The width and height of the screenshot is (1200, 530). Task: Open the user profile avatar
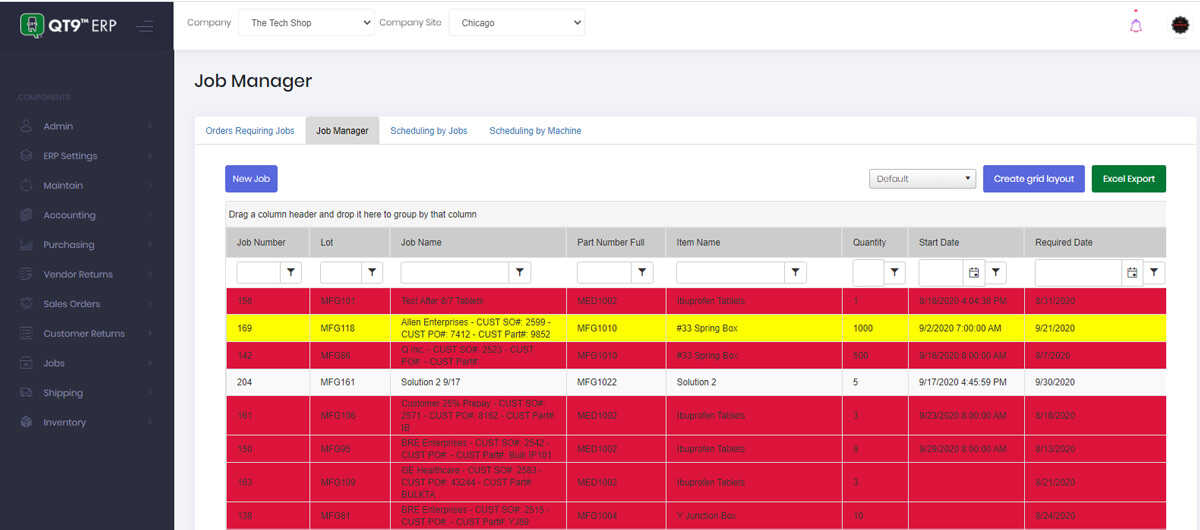pos(1180,25)
